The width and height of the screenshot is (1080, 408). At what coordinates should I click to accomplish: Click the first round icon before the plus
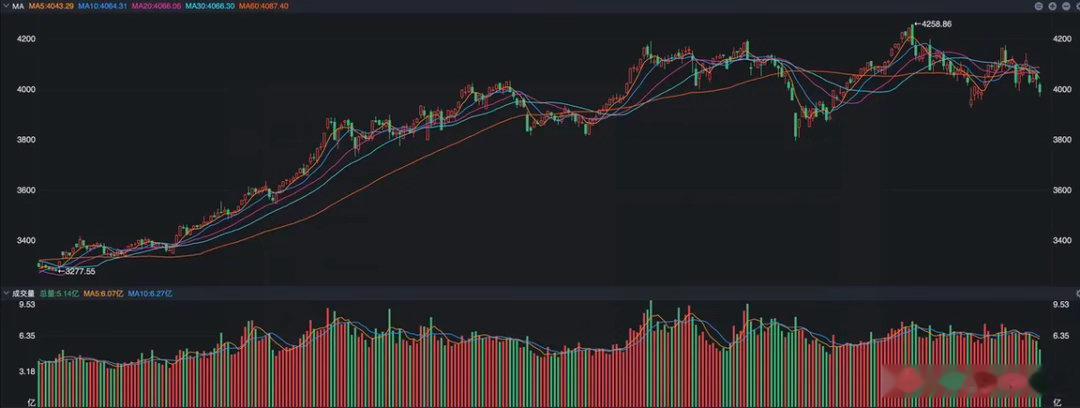(x=1039, y=6)
